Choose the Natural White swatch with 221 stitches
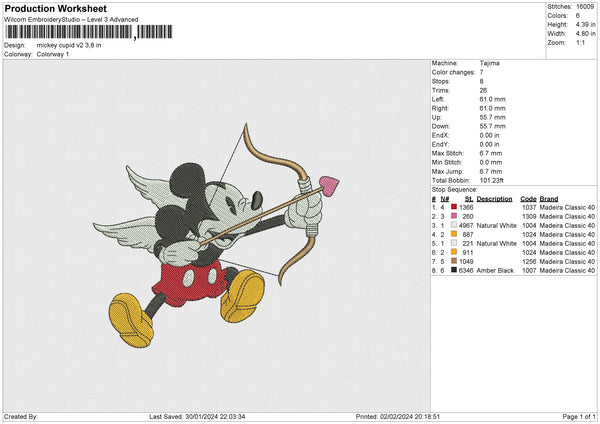 pos(454,243)
